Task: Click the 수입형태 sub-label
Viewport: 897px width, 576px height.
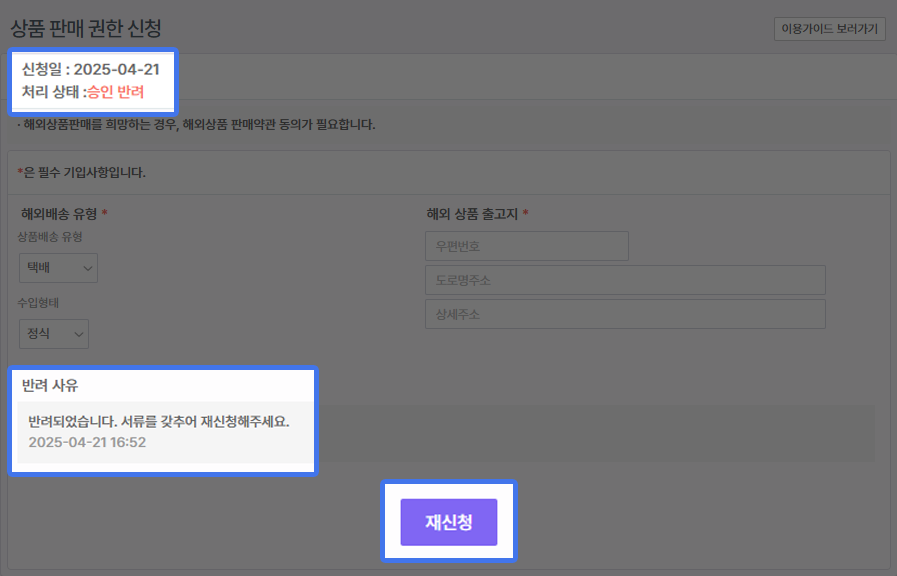Action: click(x=40, y=302)
